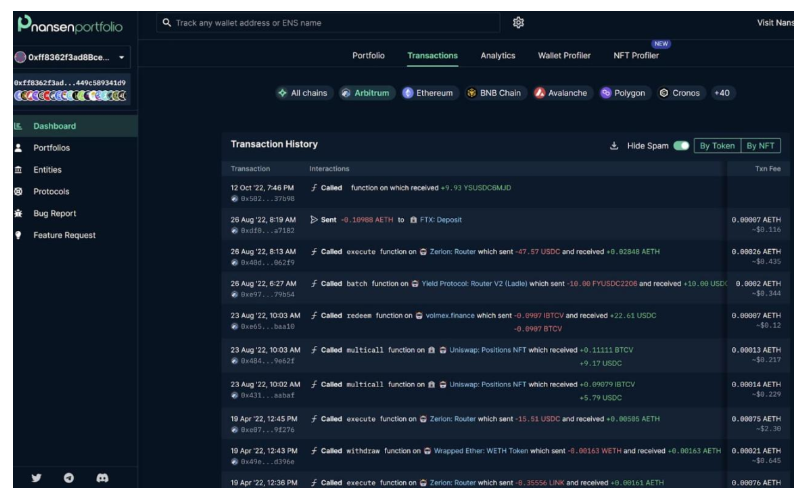Filter transactions by Polygon

coord(625,93)
